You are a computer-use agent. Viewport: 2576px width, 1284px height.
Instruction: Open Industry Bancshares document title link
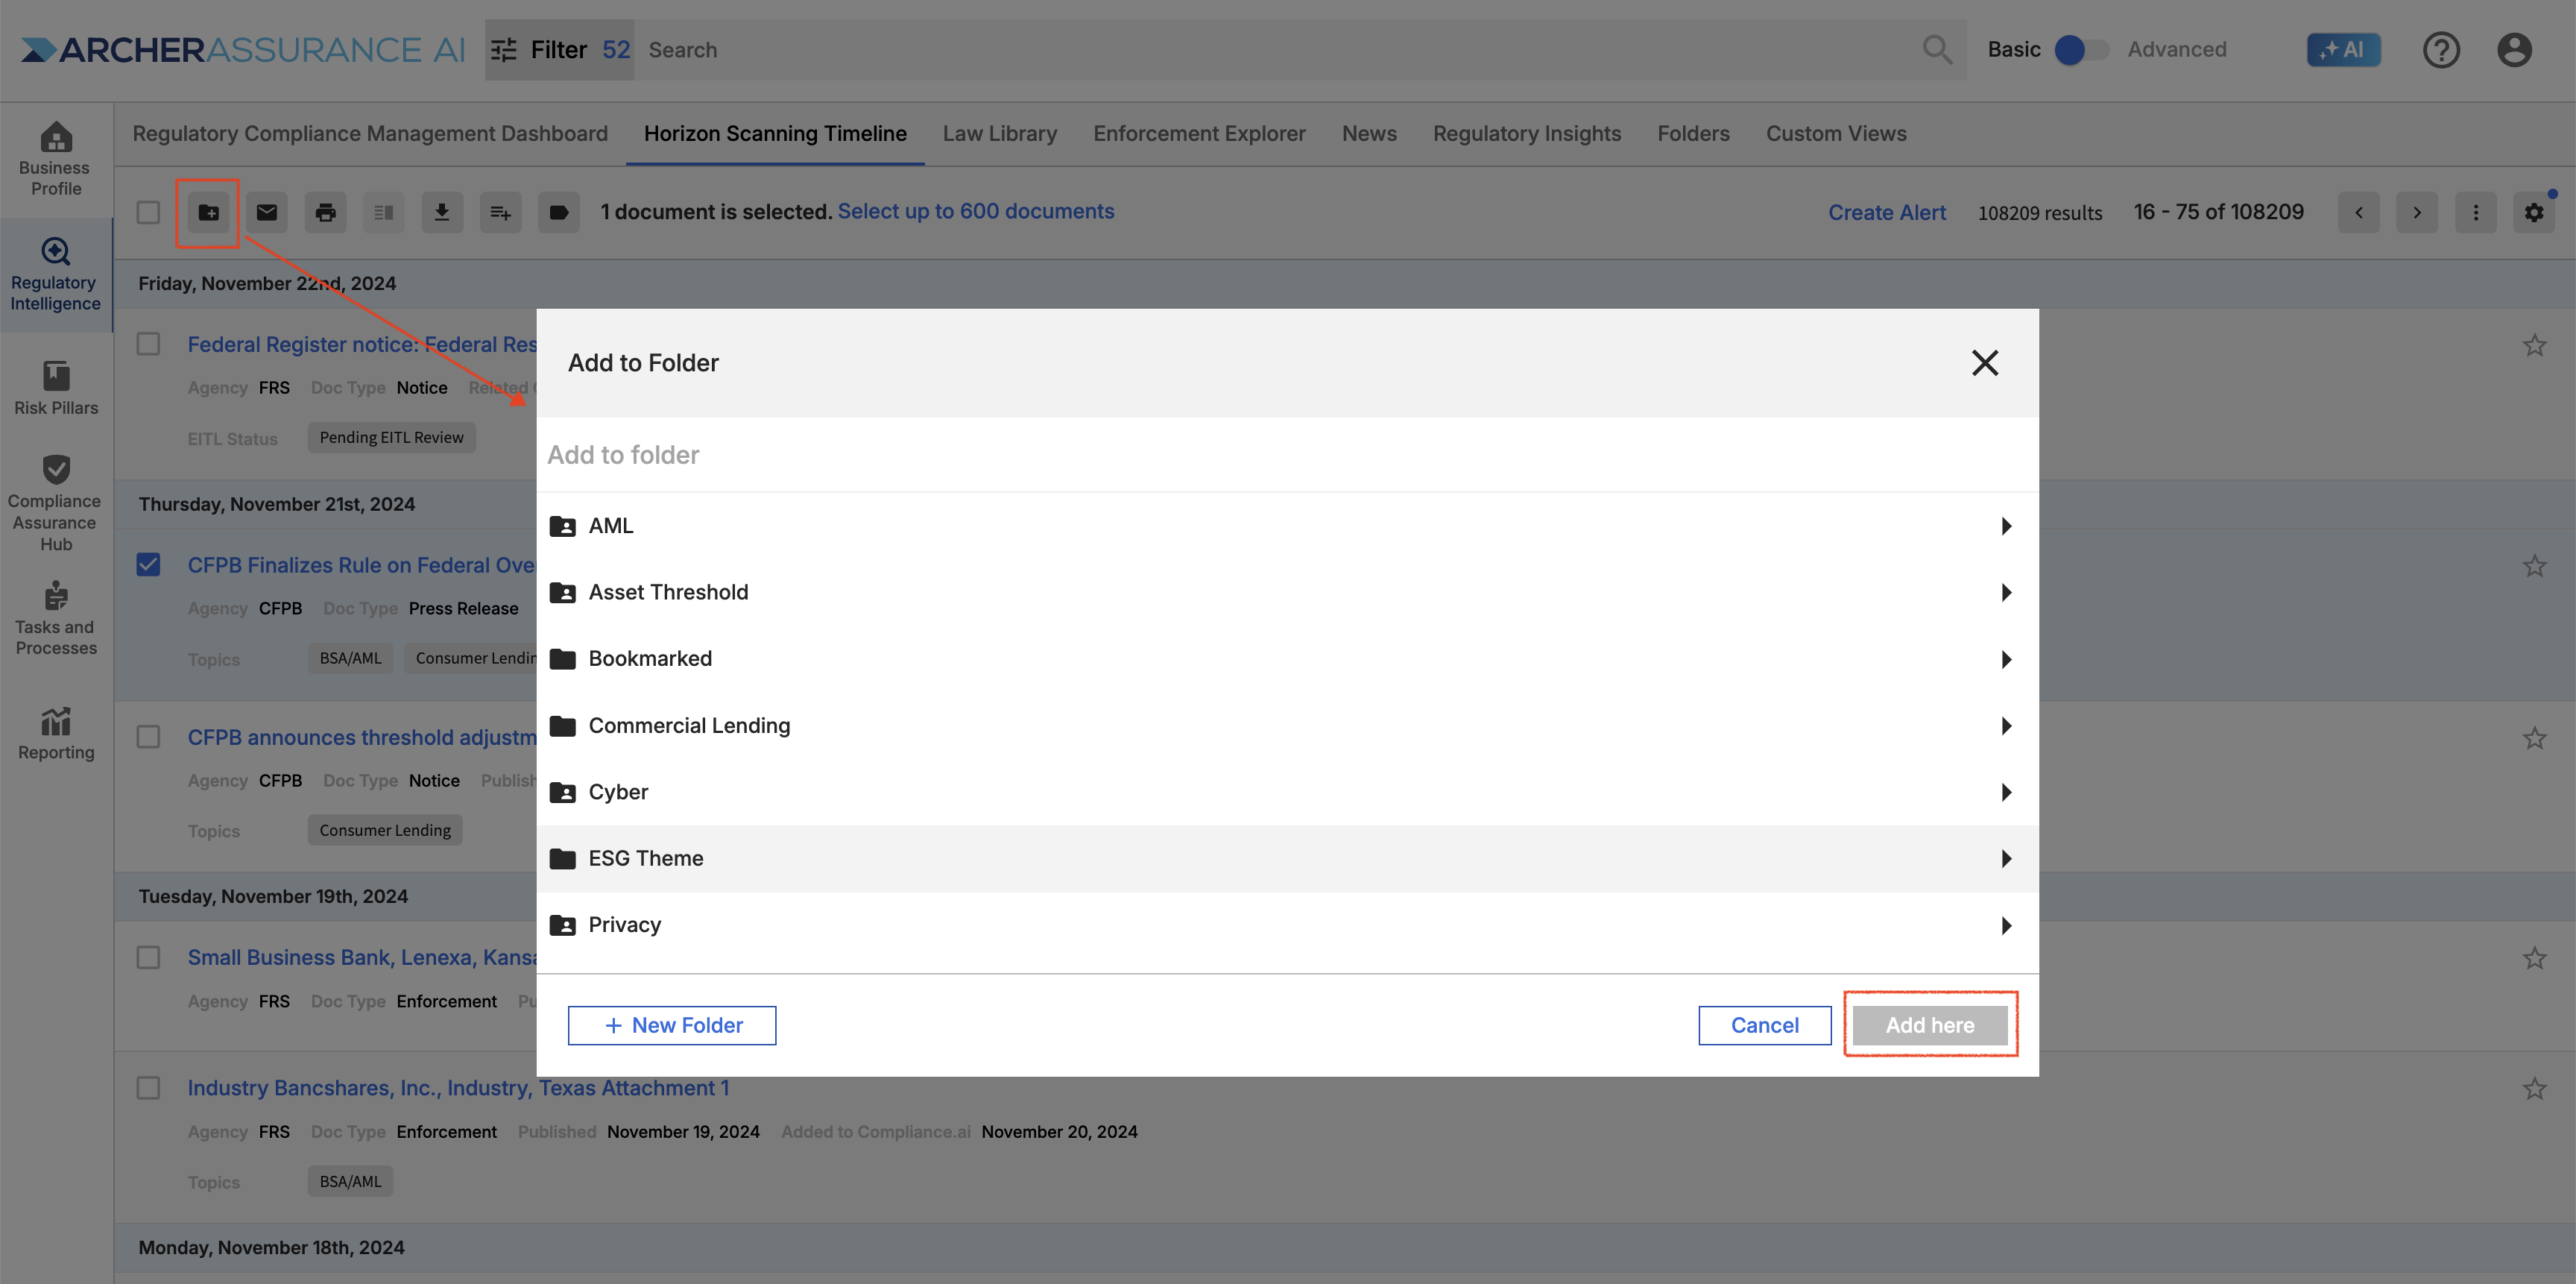(458, 1088)
